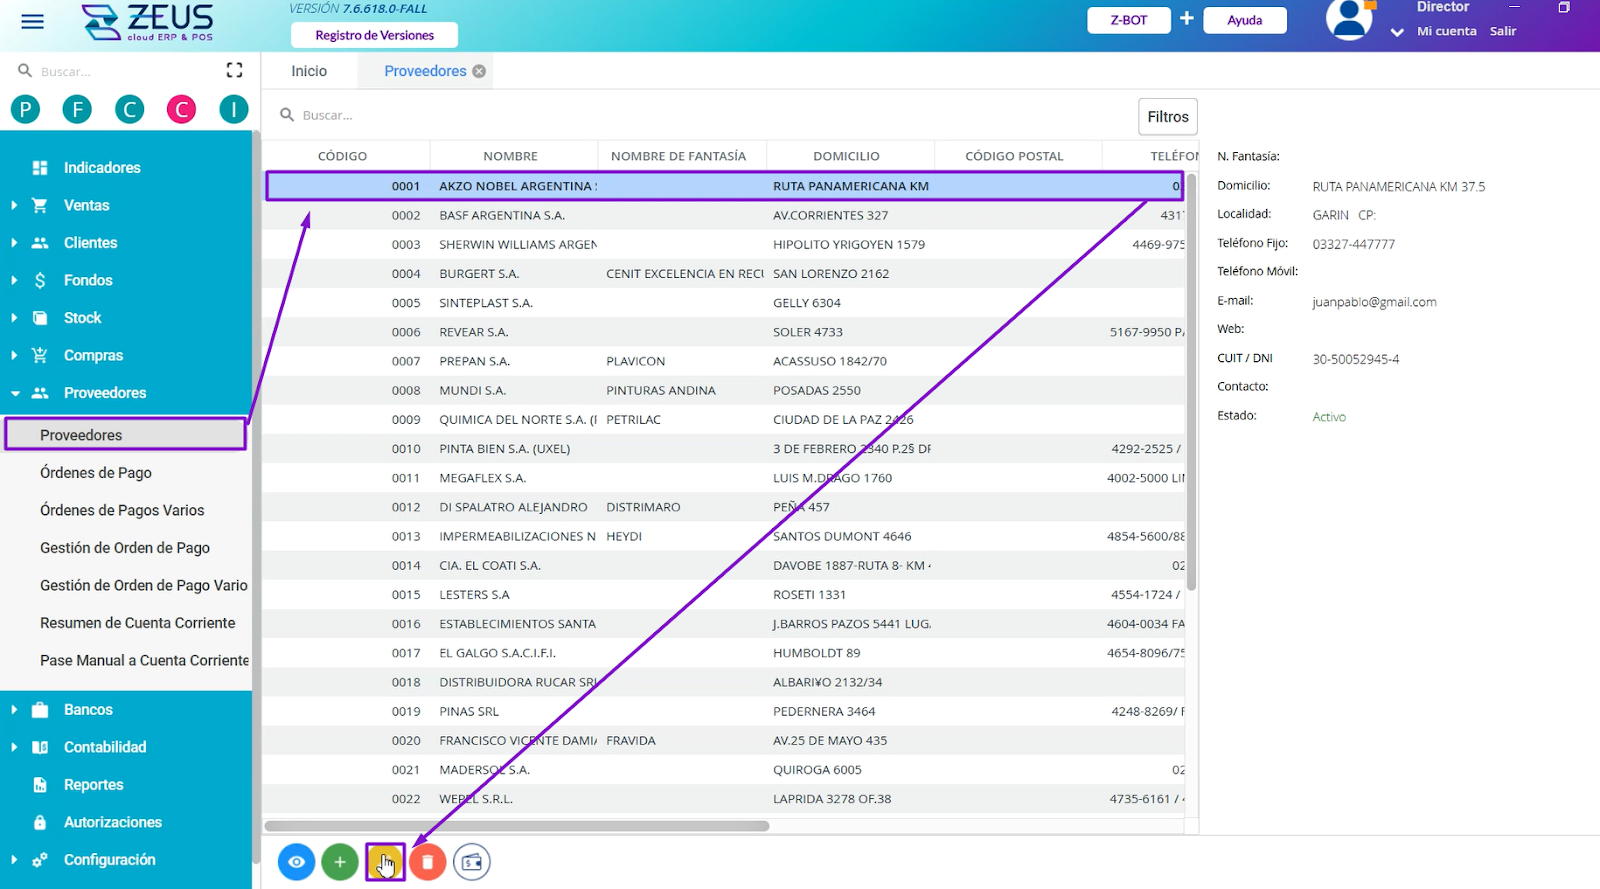The image size is (1600, 889).
Task: Click the Salir link
Action: (x=1503, y=31)
